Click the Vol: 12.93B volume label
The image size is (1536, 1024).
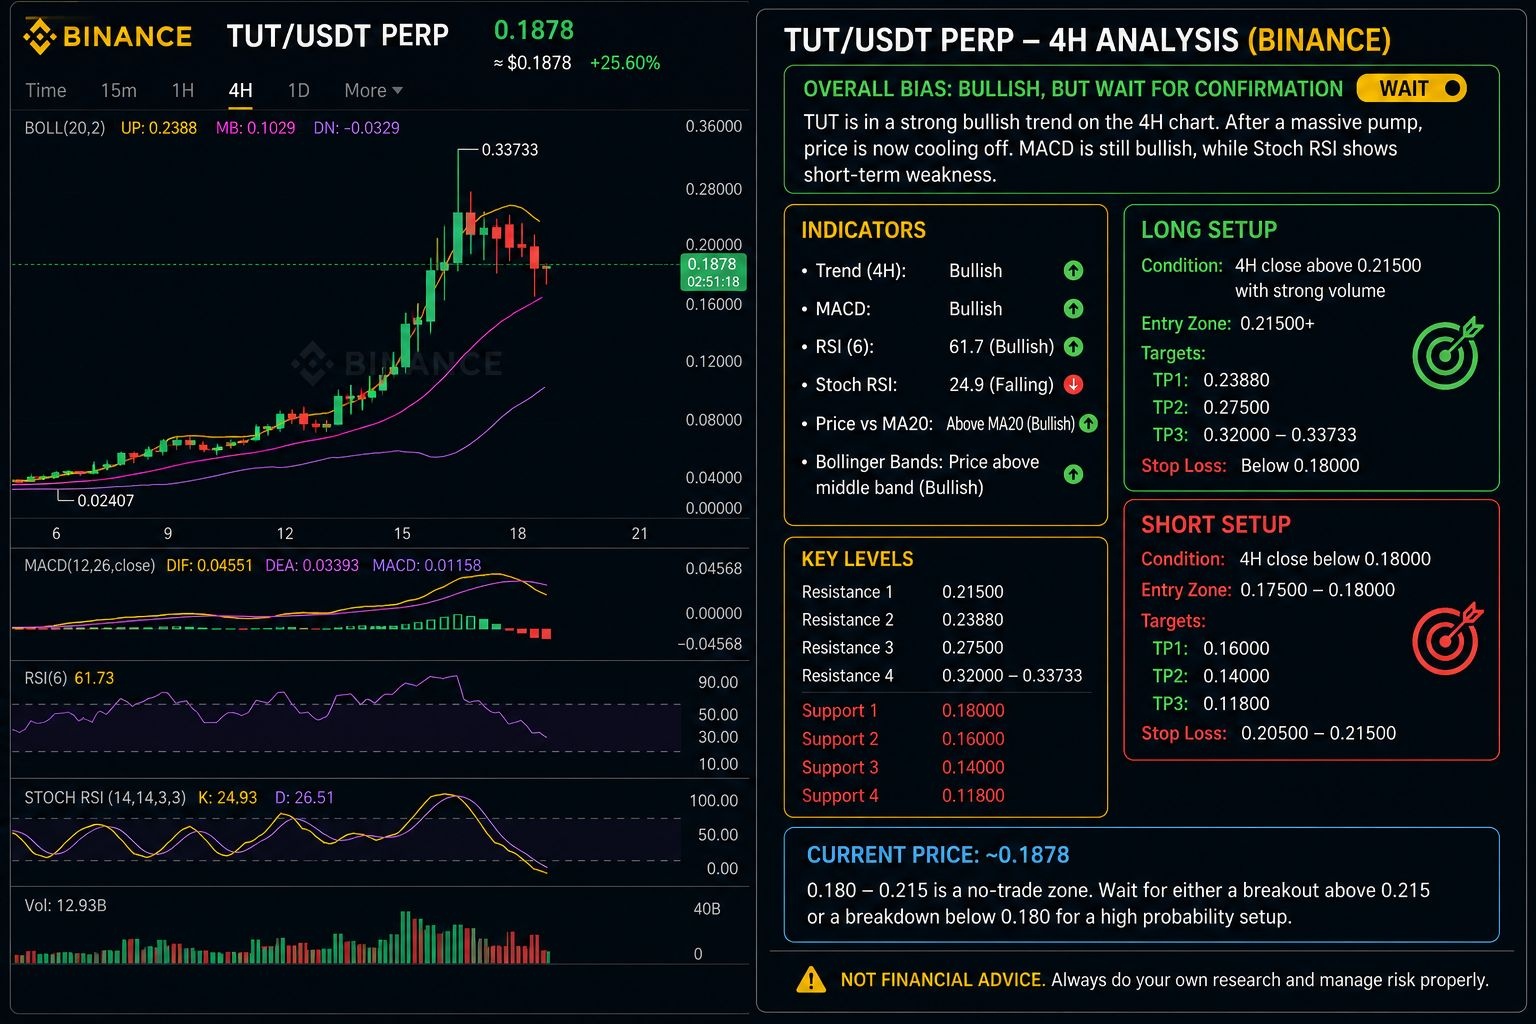click(65, 906)
